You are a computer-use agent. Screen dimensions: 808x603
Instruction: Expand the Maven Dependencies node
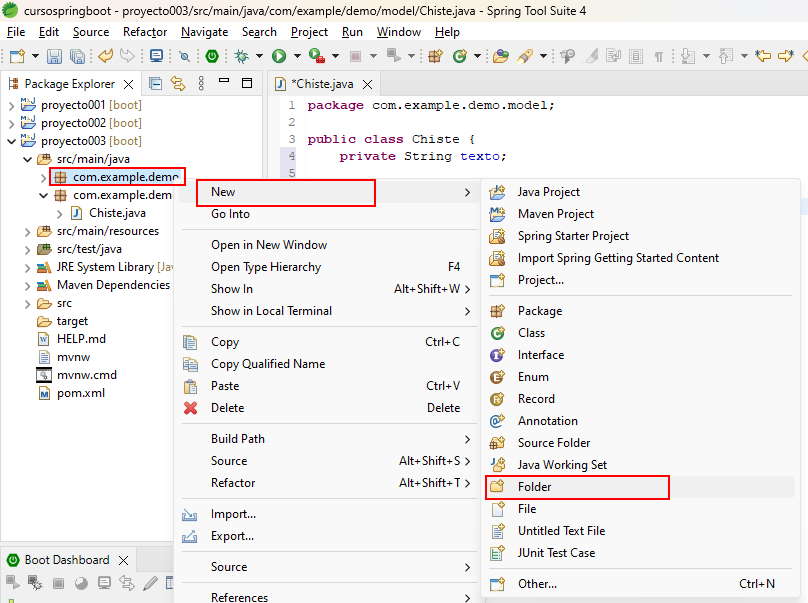coord(28,286)
